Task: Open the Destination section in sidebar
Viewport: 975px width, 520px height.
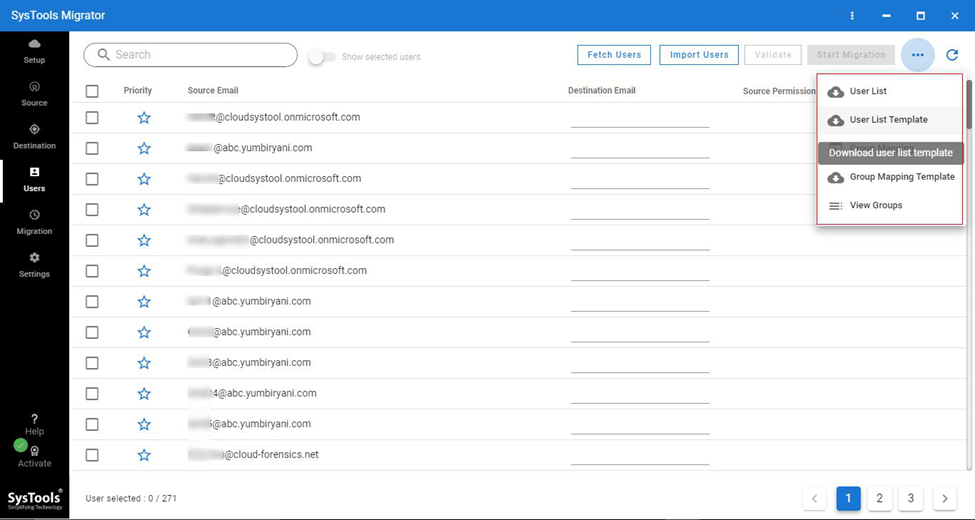Action: point(34,137)
